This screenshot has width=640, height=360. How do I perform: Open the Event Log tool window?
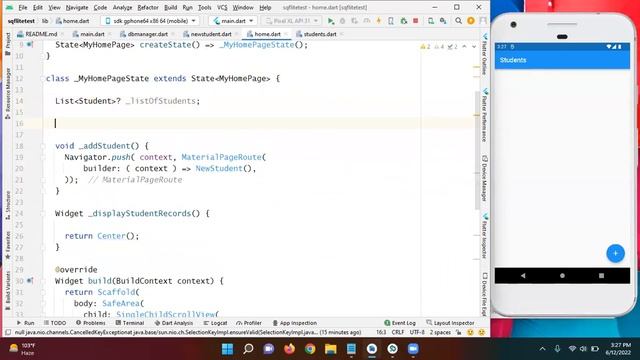pos(400,323)
